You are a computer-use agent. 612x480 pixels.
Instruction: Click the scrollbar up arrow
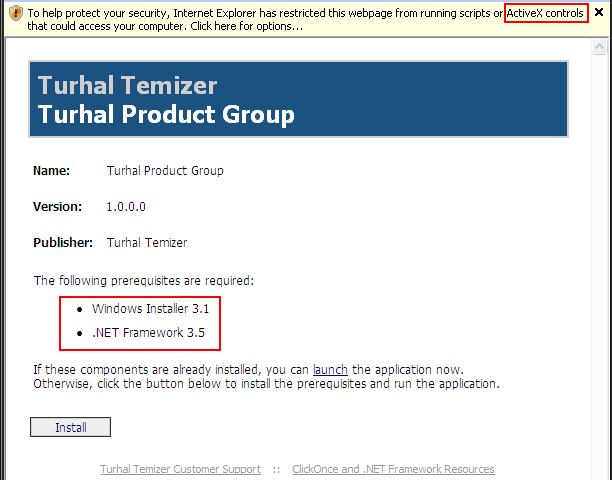click(600, 48)
